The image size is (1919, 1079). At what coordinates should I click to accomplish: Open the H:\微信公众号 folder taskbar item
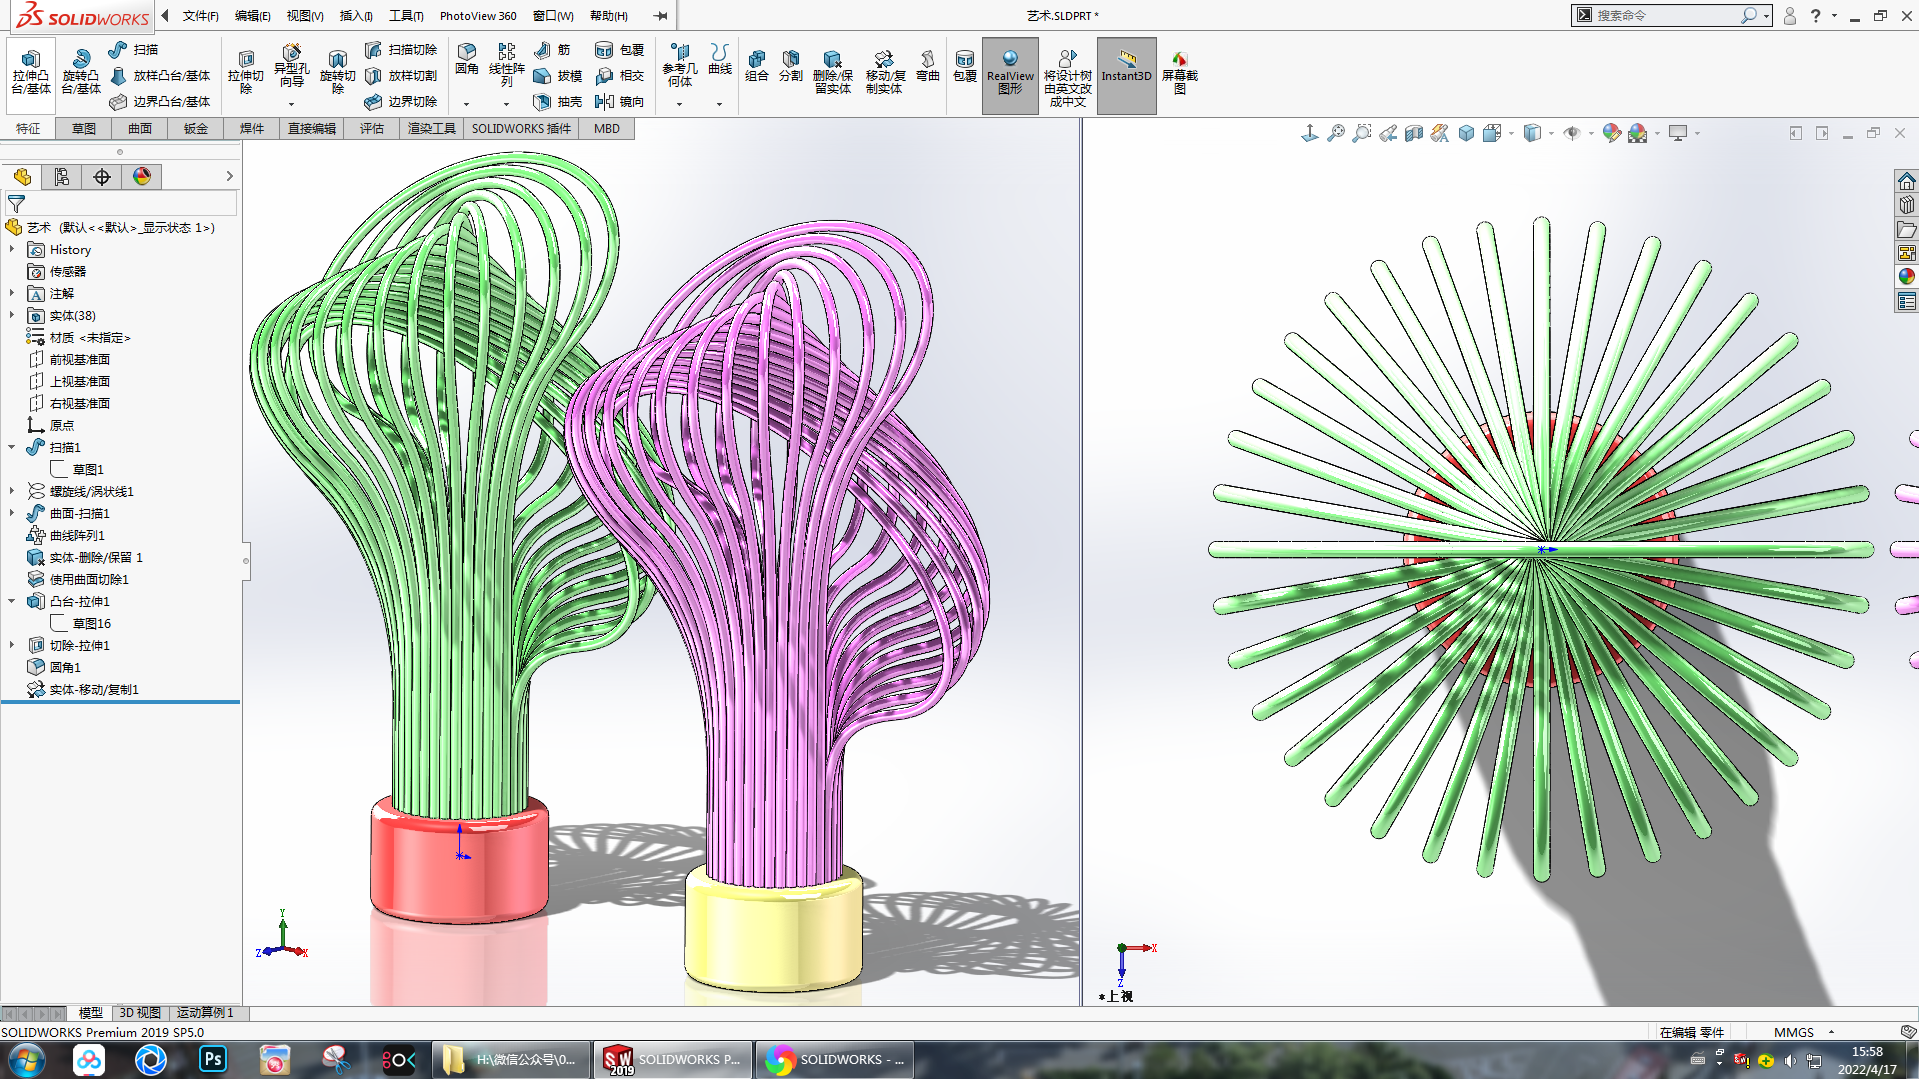coord(513,1059)
